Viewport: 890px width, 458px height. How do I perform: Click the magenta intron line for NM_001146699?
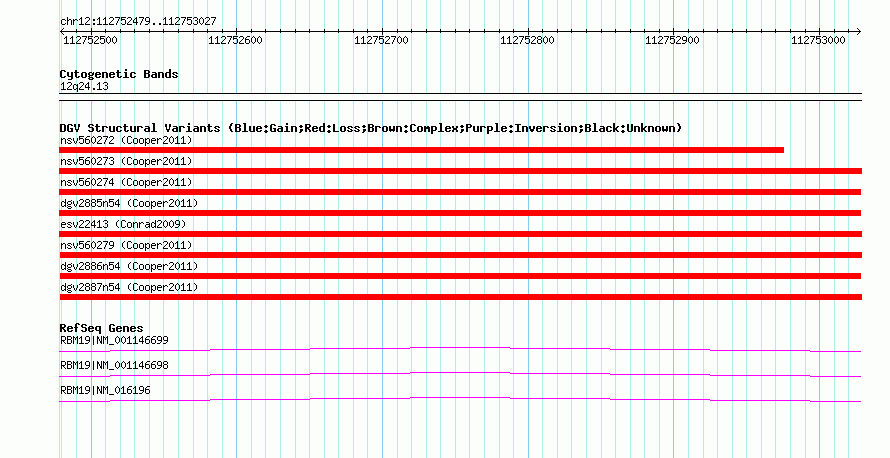click(460, 350)
